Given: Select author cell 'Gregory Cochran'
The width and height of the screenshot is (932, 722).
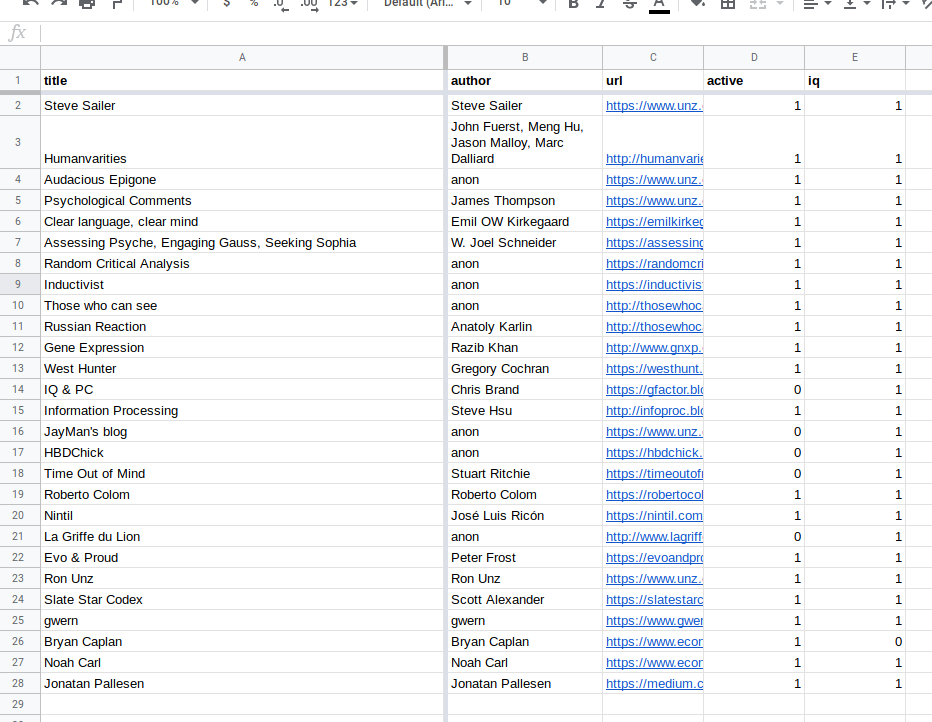Looking at the screenshot, I should click(525, 368).
